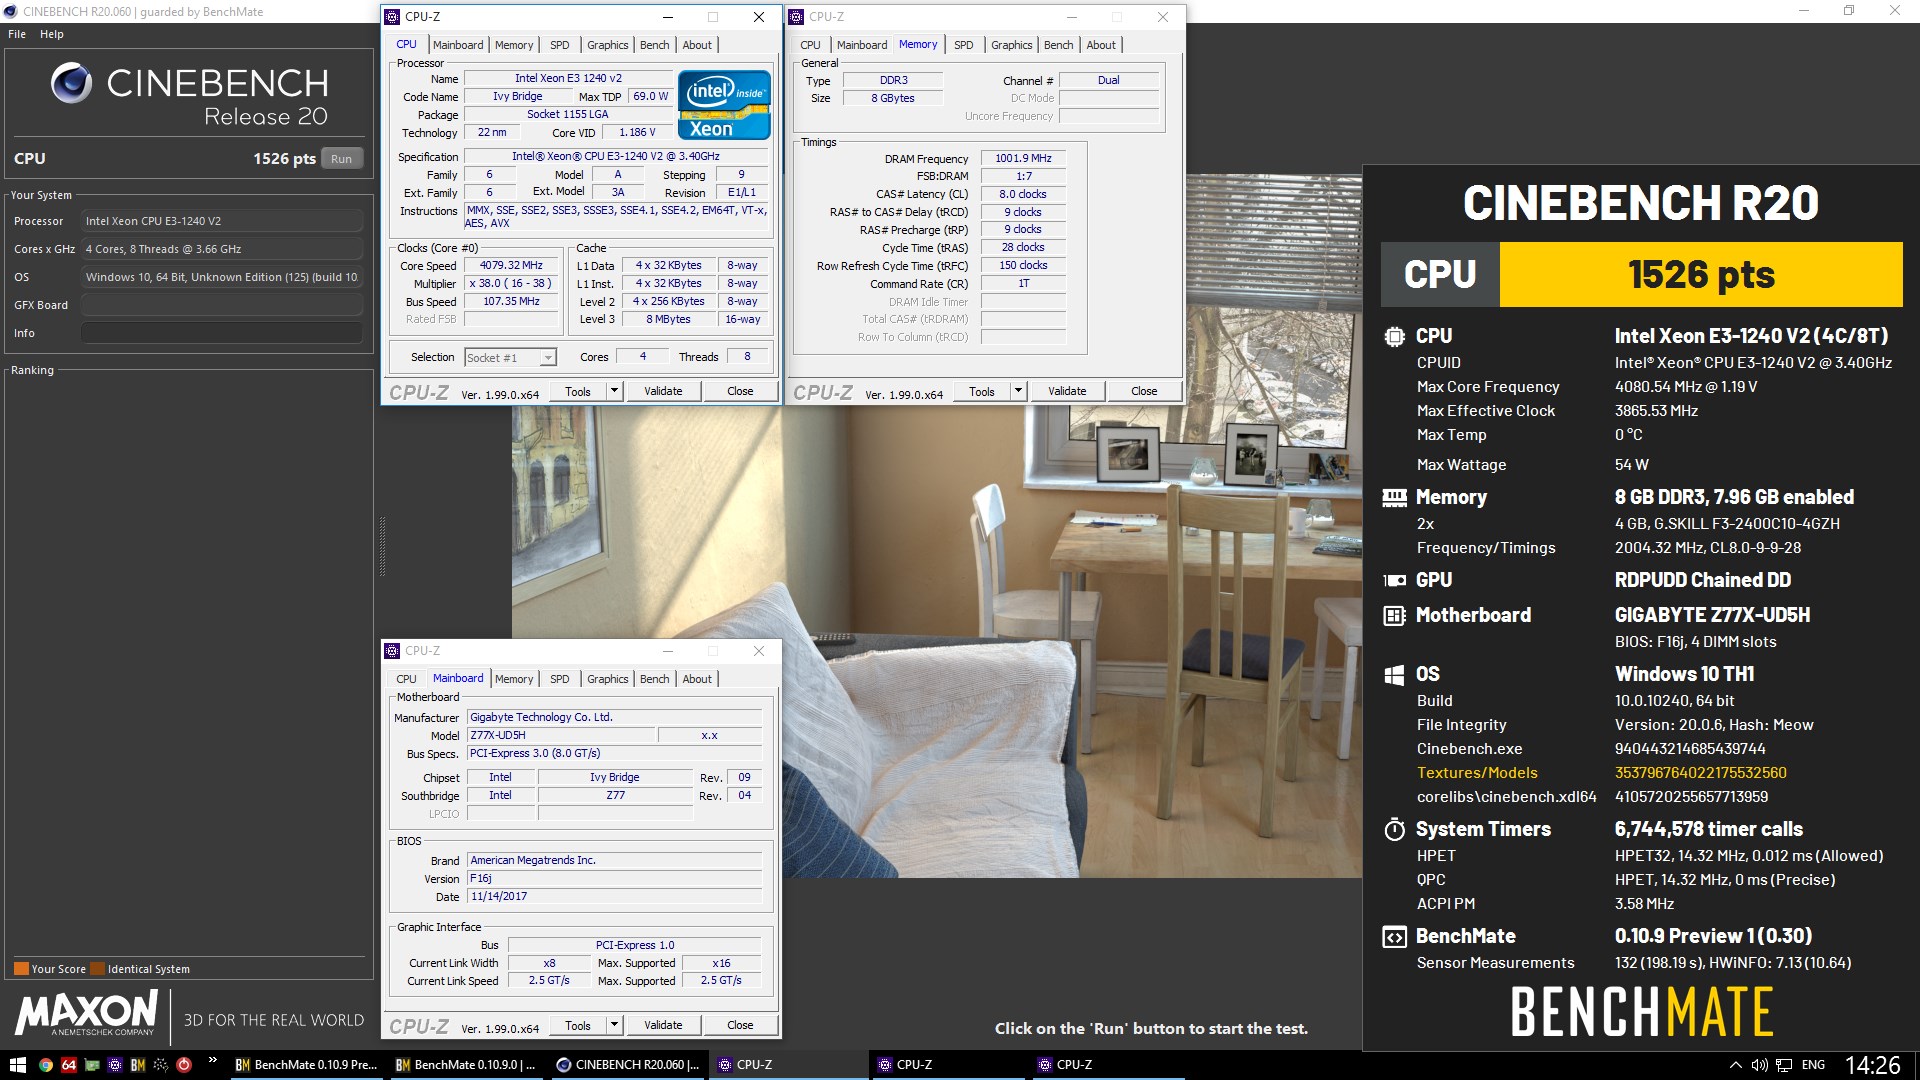
Task: Switch to CPU tab in CPU-Z Memory window
Action: [811, 45]
